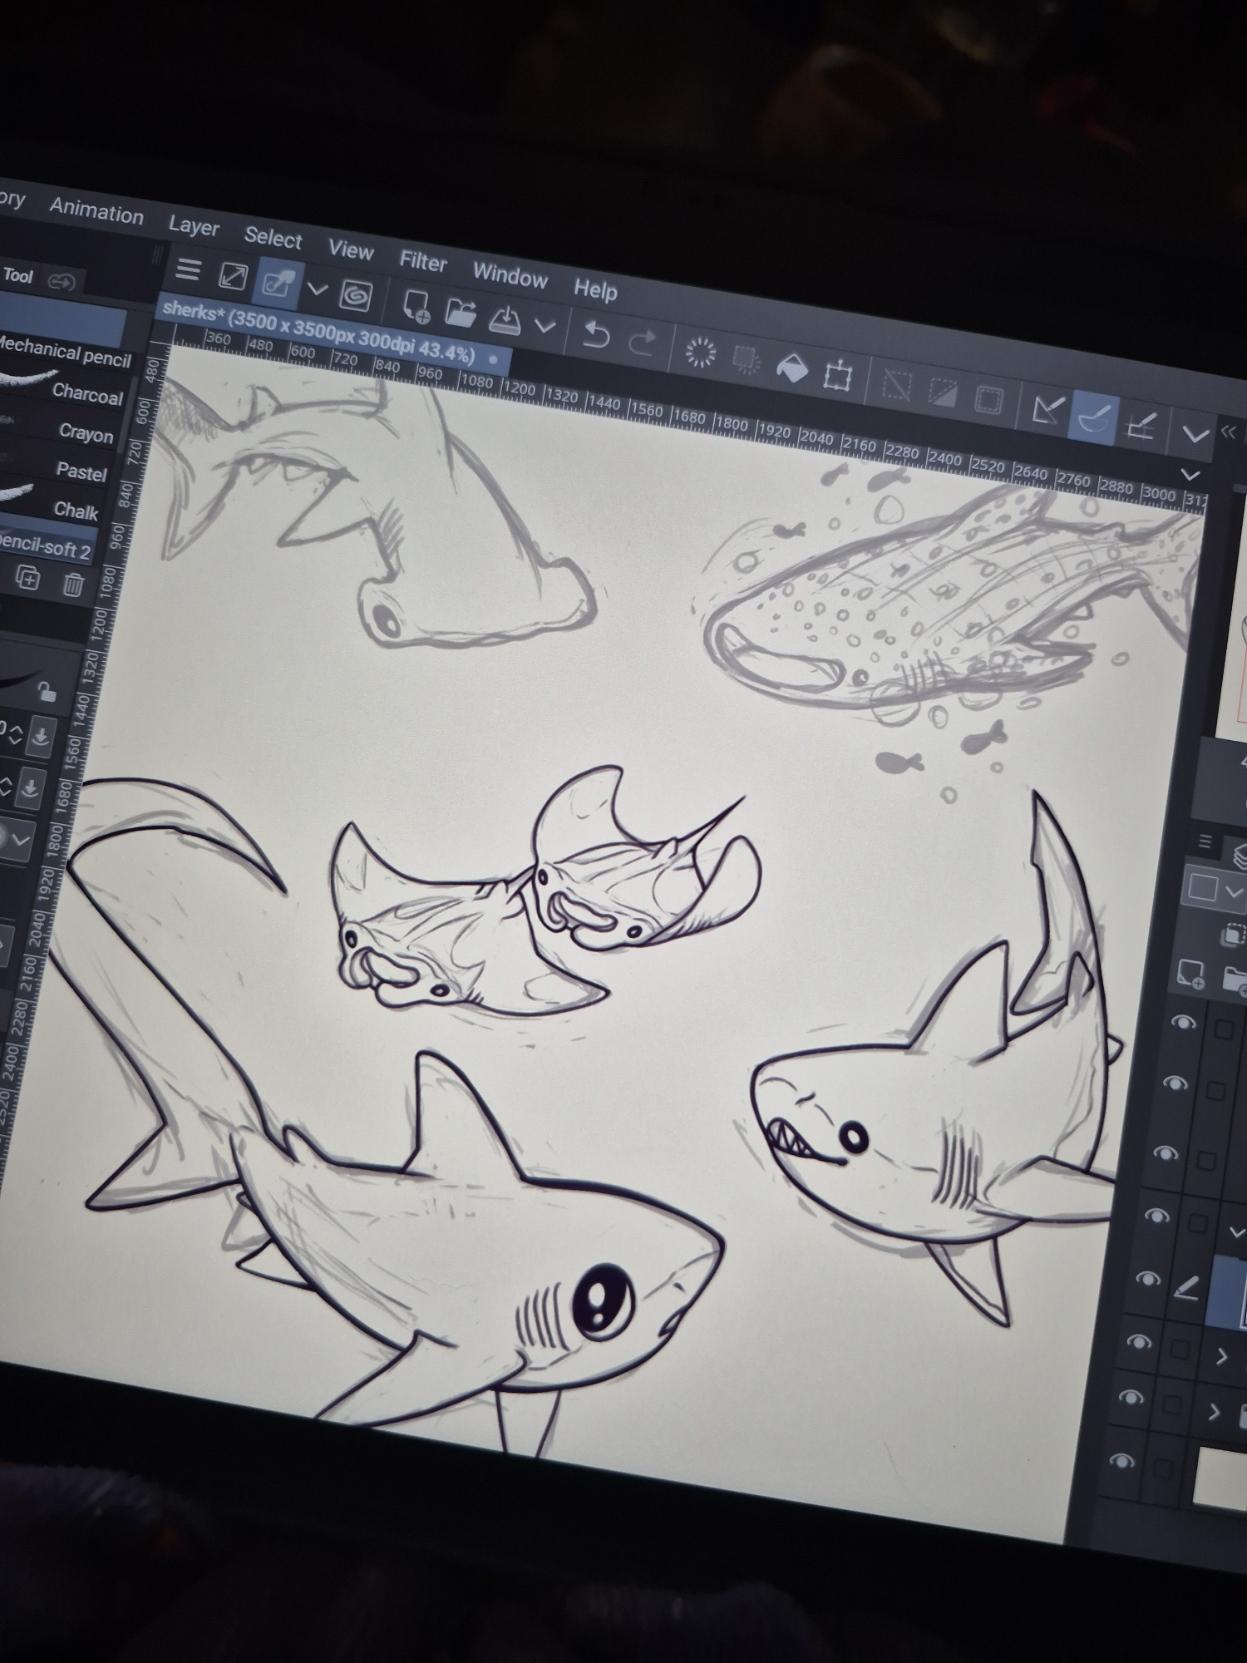Viewport: 1247px width, 1663px height.
Task: Open the Animation menu
Action: pyautogui.click(x=97, y=211)
